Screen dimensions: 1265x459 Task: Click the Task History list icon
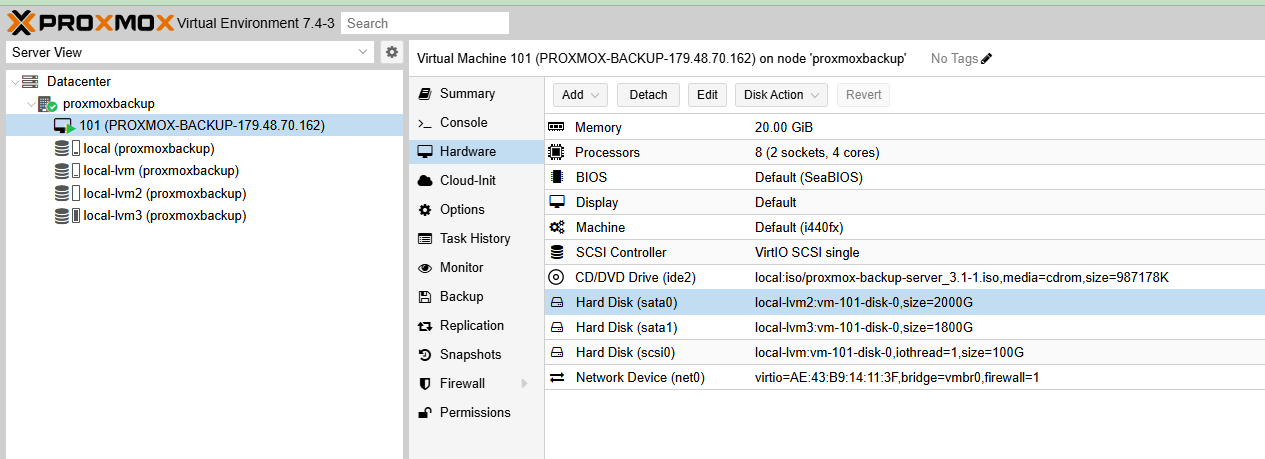pos(424,239)
